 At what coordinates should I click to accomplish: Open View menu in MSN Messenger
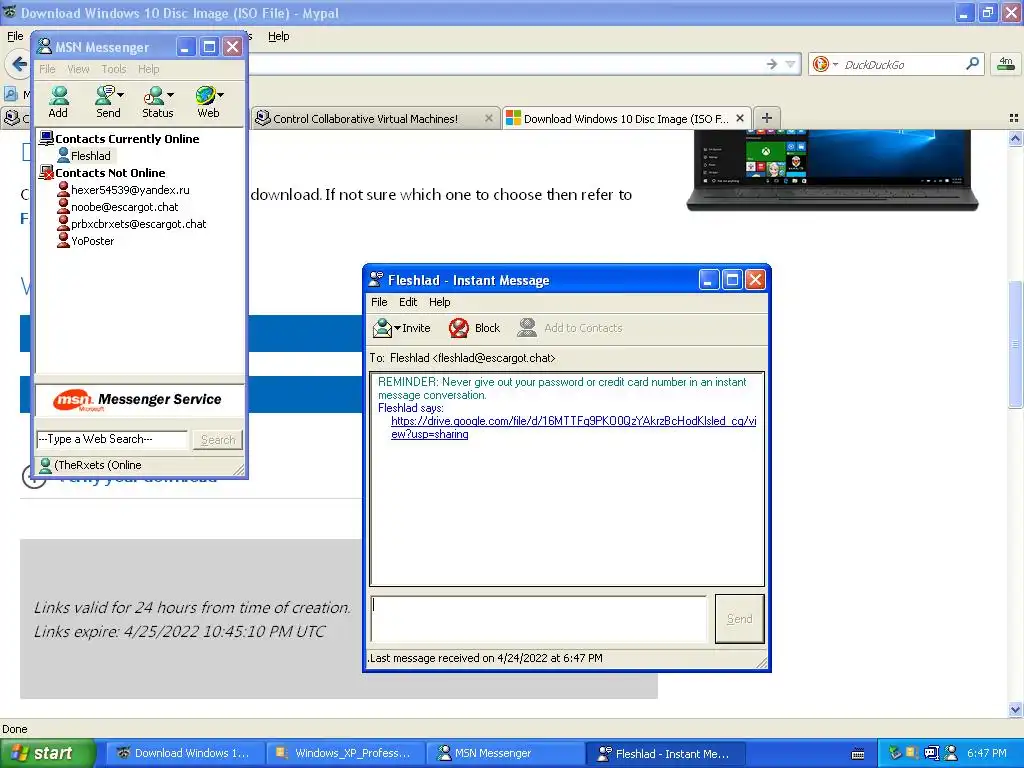(78, 69)
